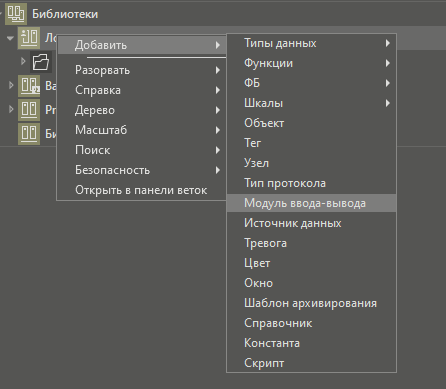Add an Объект item
The width and height of the screenshot is (446, 389).
click(x=311, y=123)
